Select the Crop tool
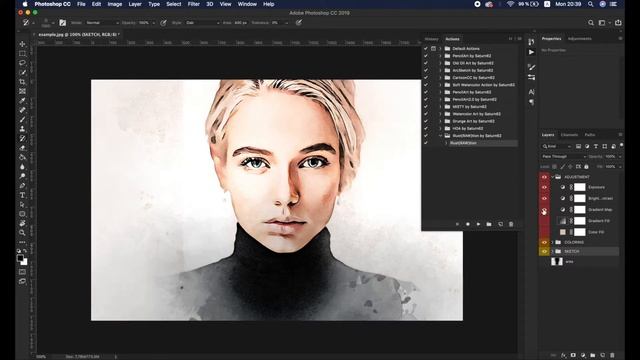 point(22,82)
